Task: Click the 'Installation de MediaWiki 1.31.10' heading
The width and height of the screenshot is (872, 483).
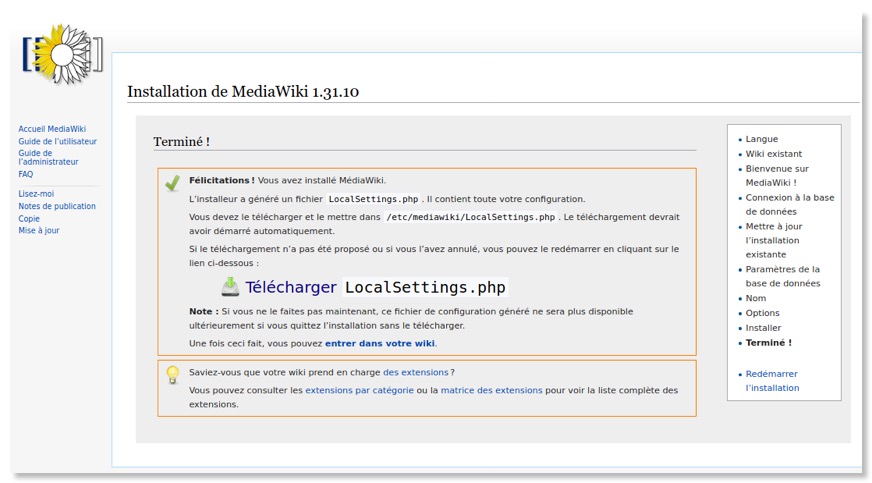Action: (243, 92)
